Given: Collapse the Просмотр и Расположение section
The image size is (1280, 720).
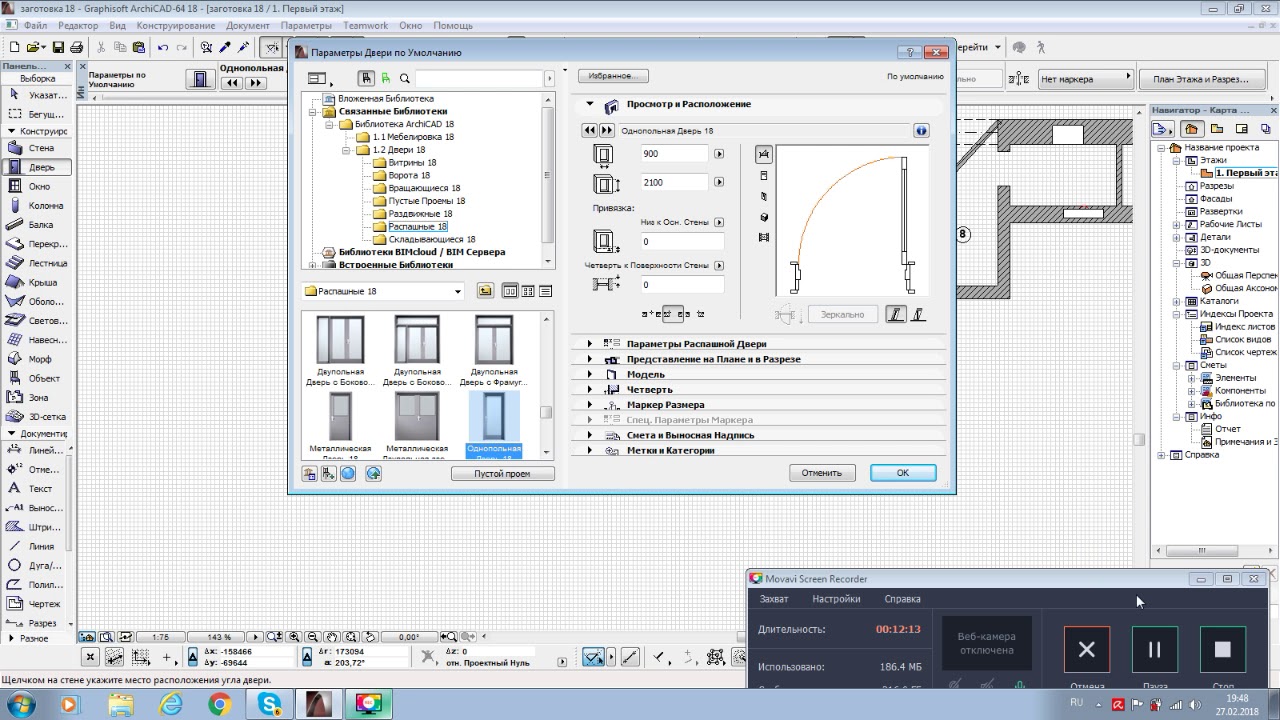Looking at the screenshot, I should pos(589,104).
